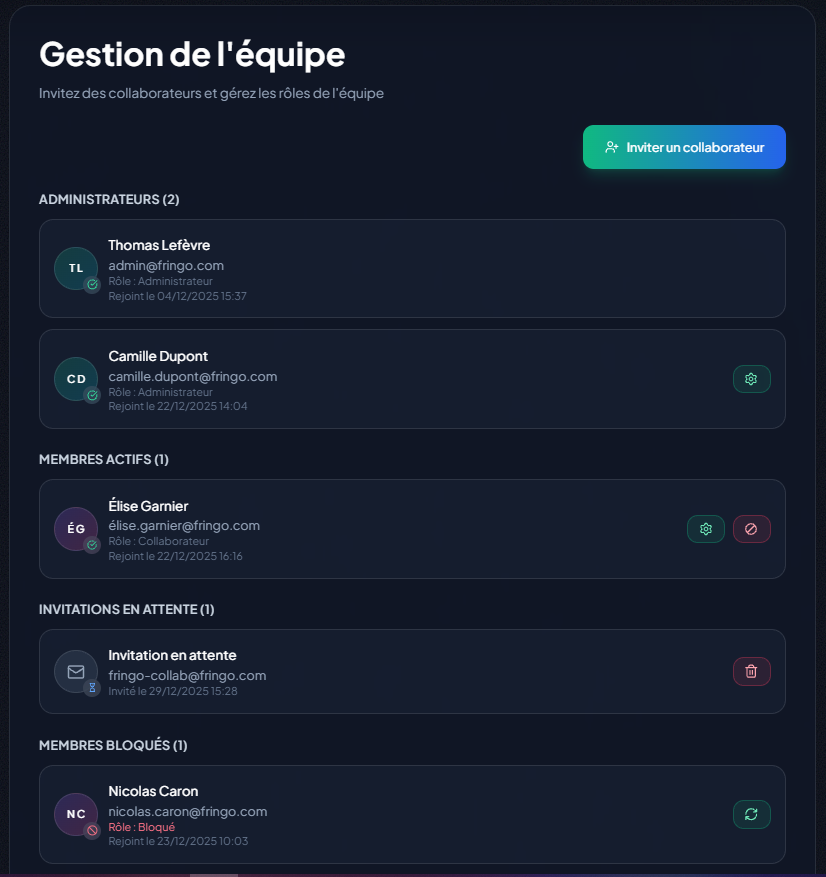Select the Thomas Lefèvre name
The image size is (826, 877).
(x=159, y=245)
